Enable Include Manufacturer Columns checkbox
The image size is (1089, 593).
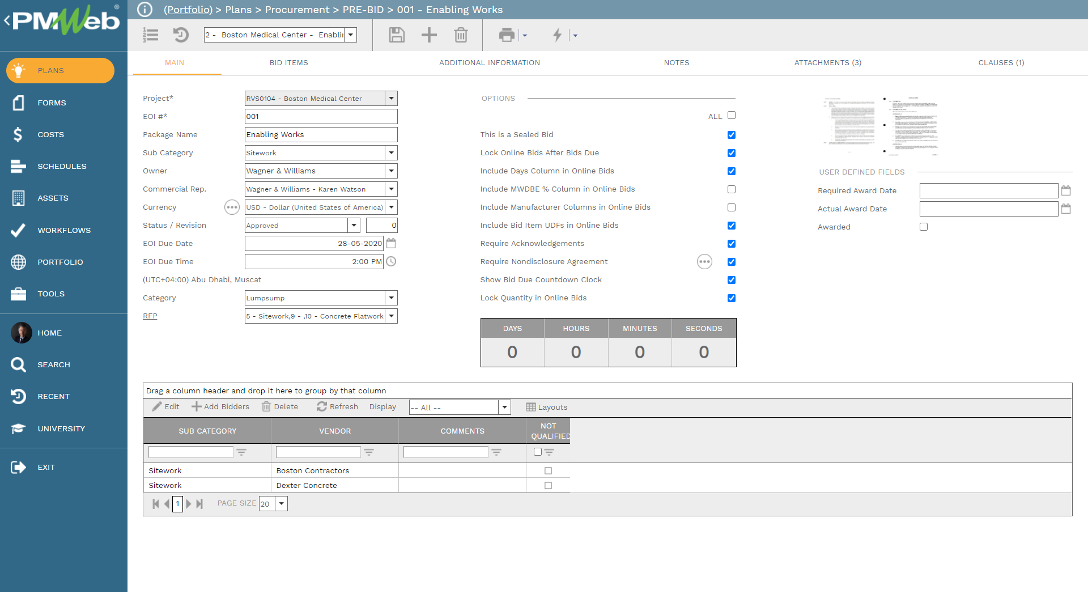click(731, 207)
